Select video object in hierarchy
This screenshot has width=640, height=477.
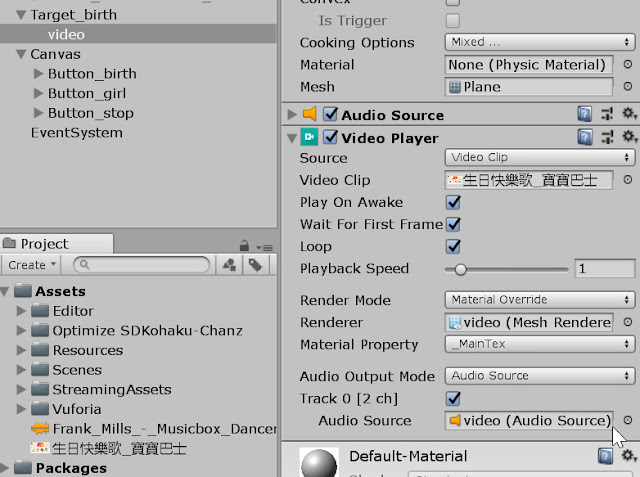pos(138,34)
